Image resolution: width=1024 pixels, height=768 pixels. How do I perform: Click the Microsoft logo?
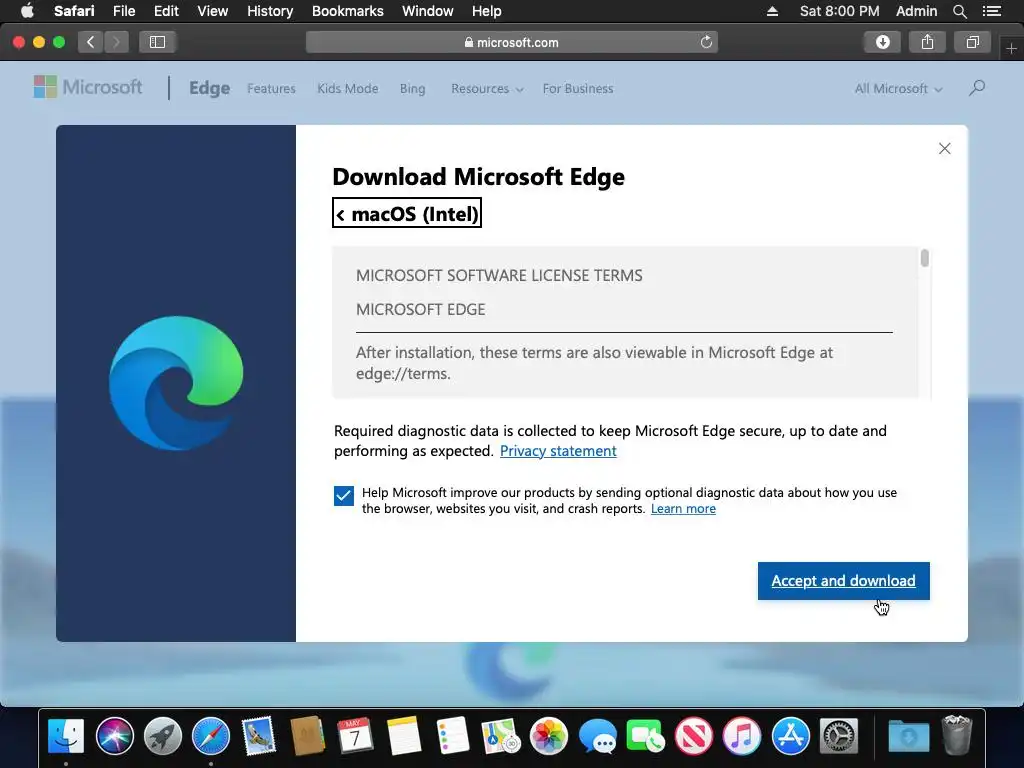pos(88,87)
